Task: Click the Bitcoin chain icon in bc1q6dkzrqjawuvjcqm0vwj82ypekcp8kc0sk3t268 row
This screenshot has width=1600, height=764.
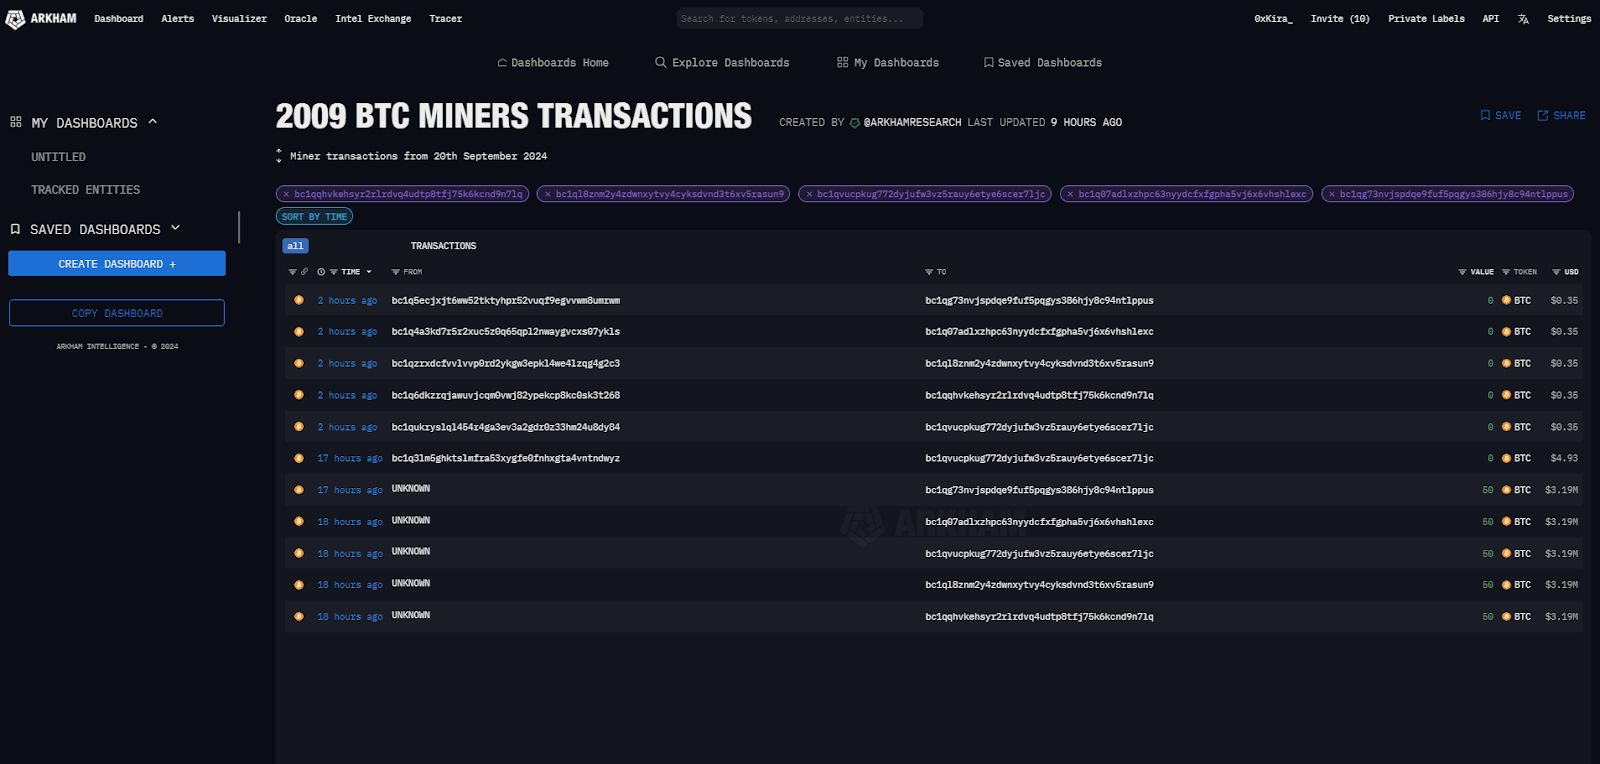Action: point(298,395)
